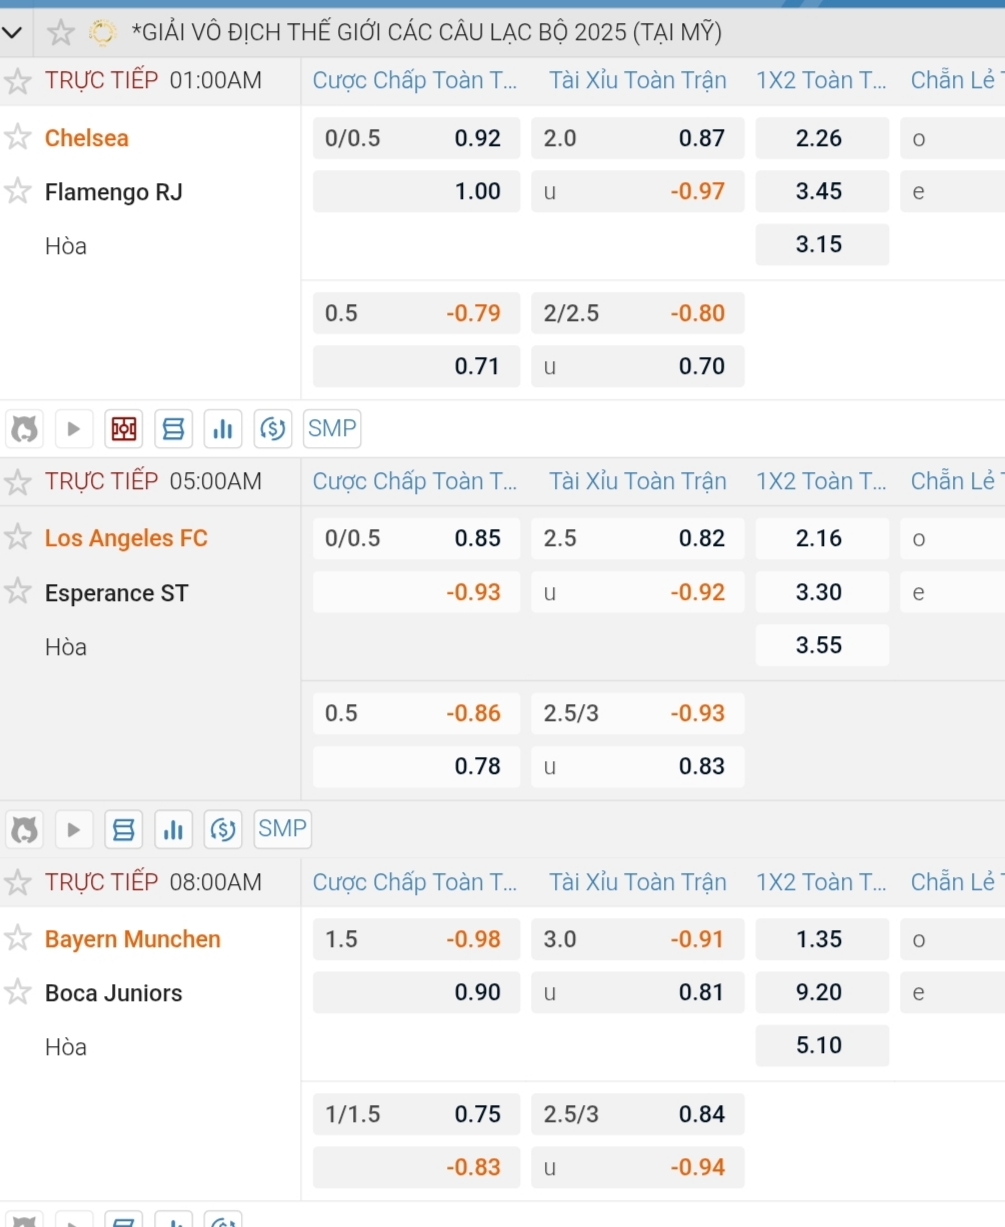The height and width of the screenshot is (1227, 1005).
Task: Click the mascot icon under Los Angeles FC match
Action: (25, 829)
